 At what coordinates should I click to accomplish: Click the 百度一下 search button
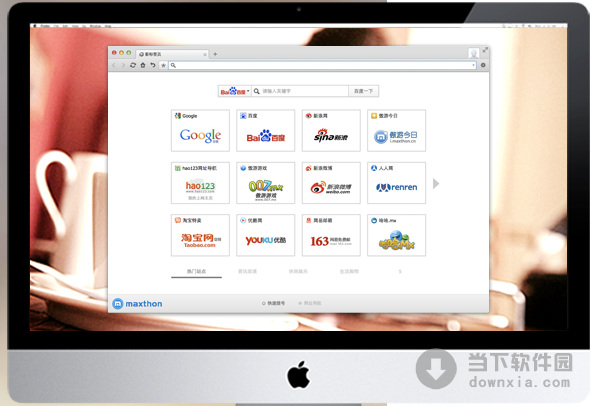(363, 91)
